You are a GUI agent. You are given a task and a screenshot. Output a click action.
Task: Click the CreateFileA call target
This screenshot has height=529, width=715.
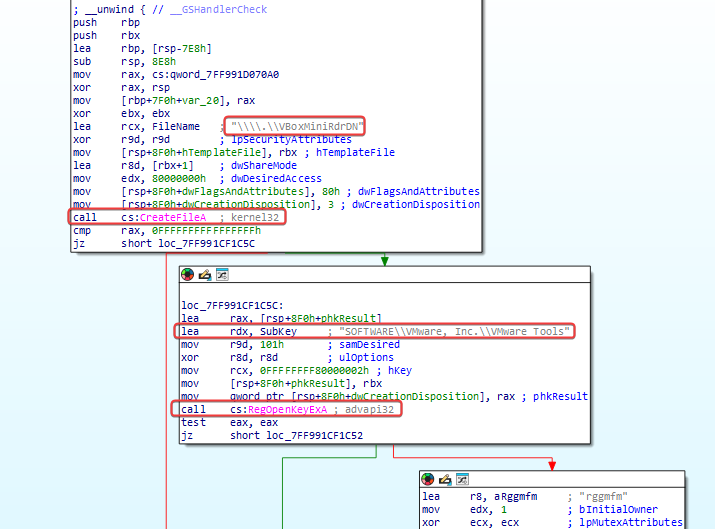click(x=173, y=218)
